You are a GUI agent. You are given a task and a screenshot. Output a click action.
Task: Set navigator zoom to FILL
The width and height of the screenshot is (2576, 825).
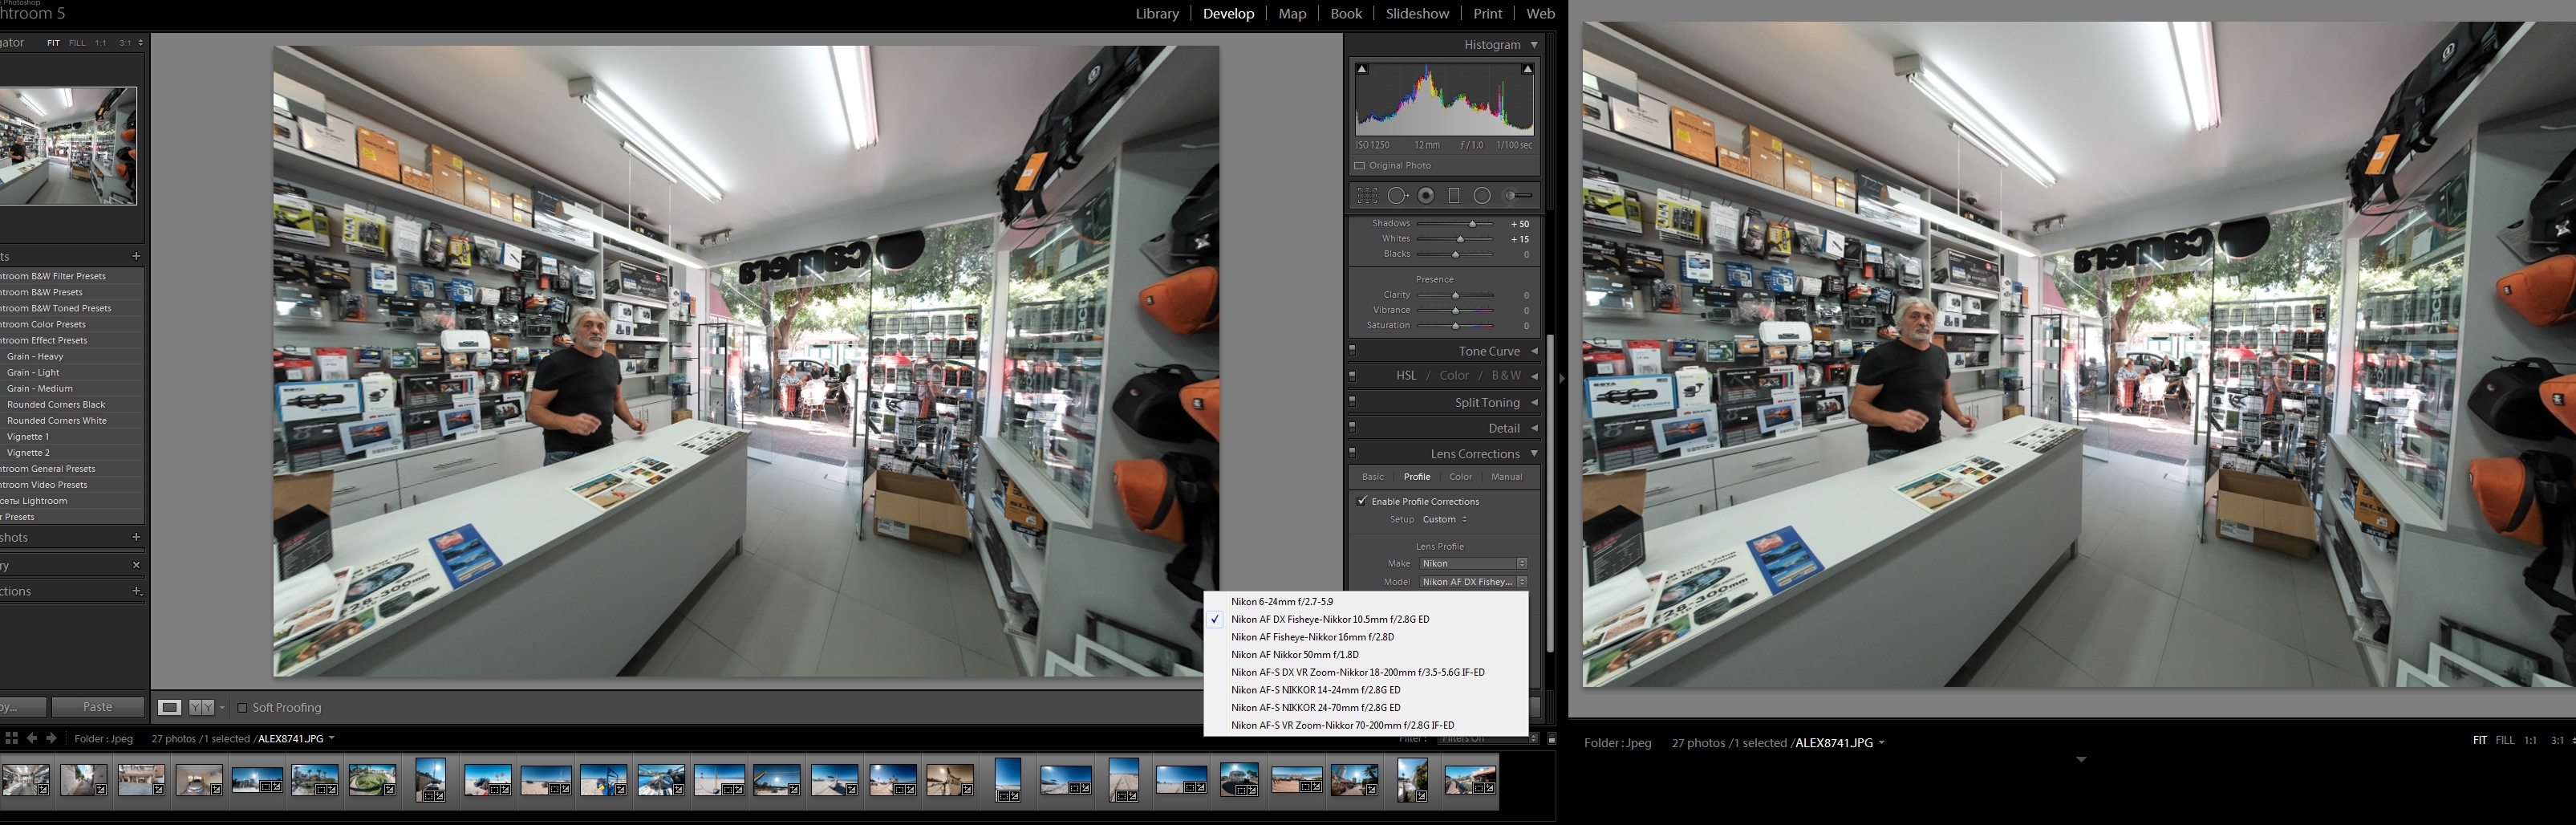[77, 43]
